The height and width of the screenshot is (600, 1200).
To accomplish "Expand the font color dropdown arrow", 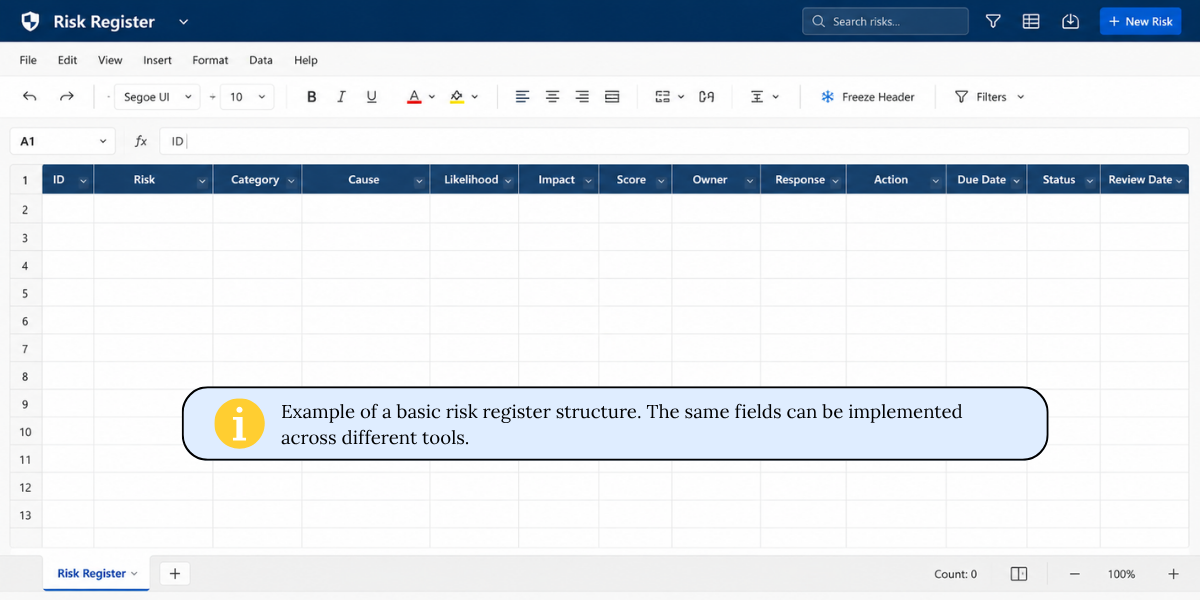I will (432, 97).
